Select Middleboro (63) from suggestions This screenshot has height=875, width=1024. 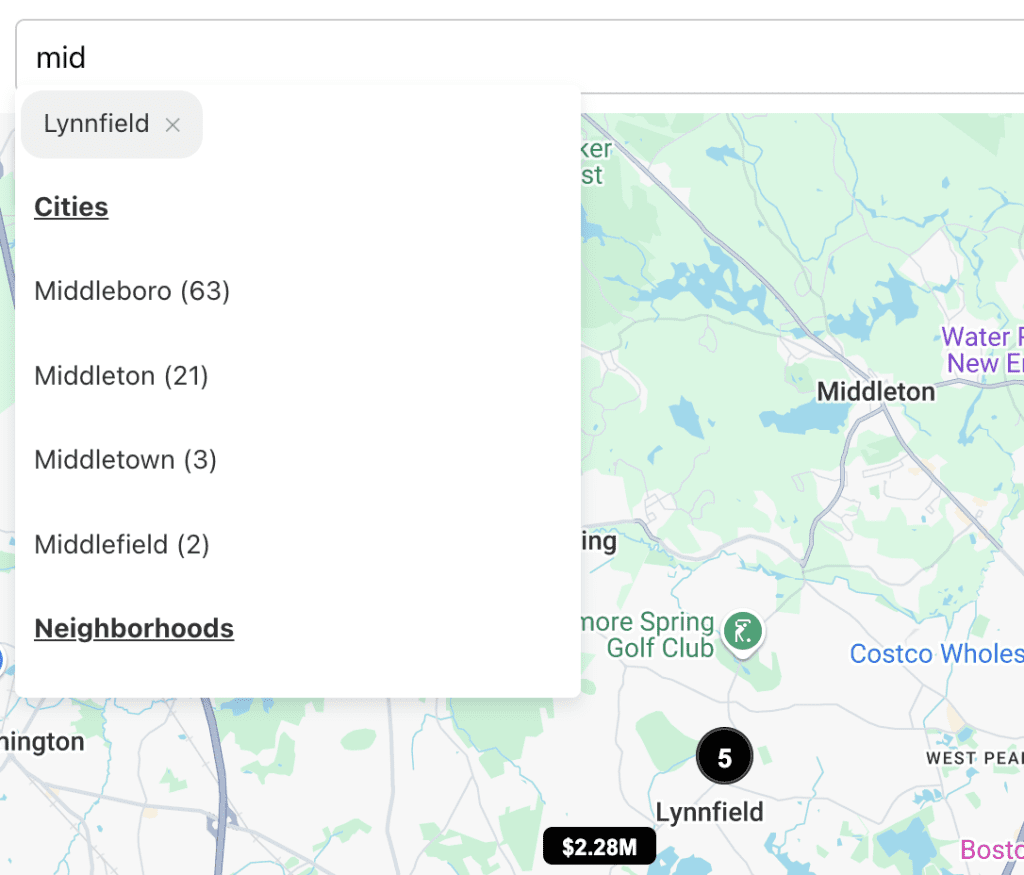coord(132,291)
